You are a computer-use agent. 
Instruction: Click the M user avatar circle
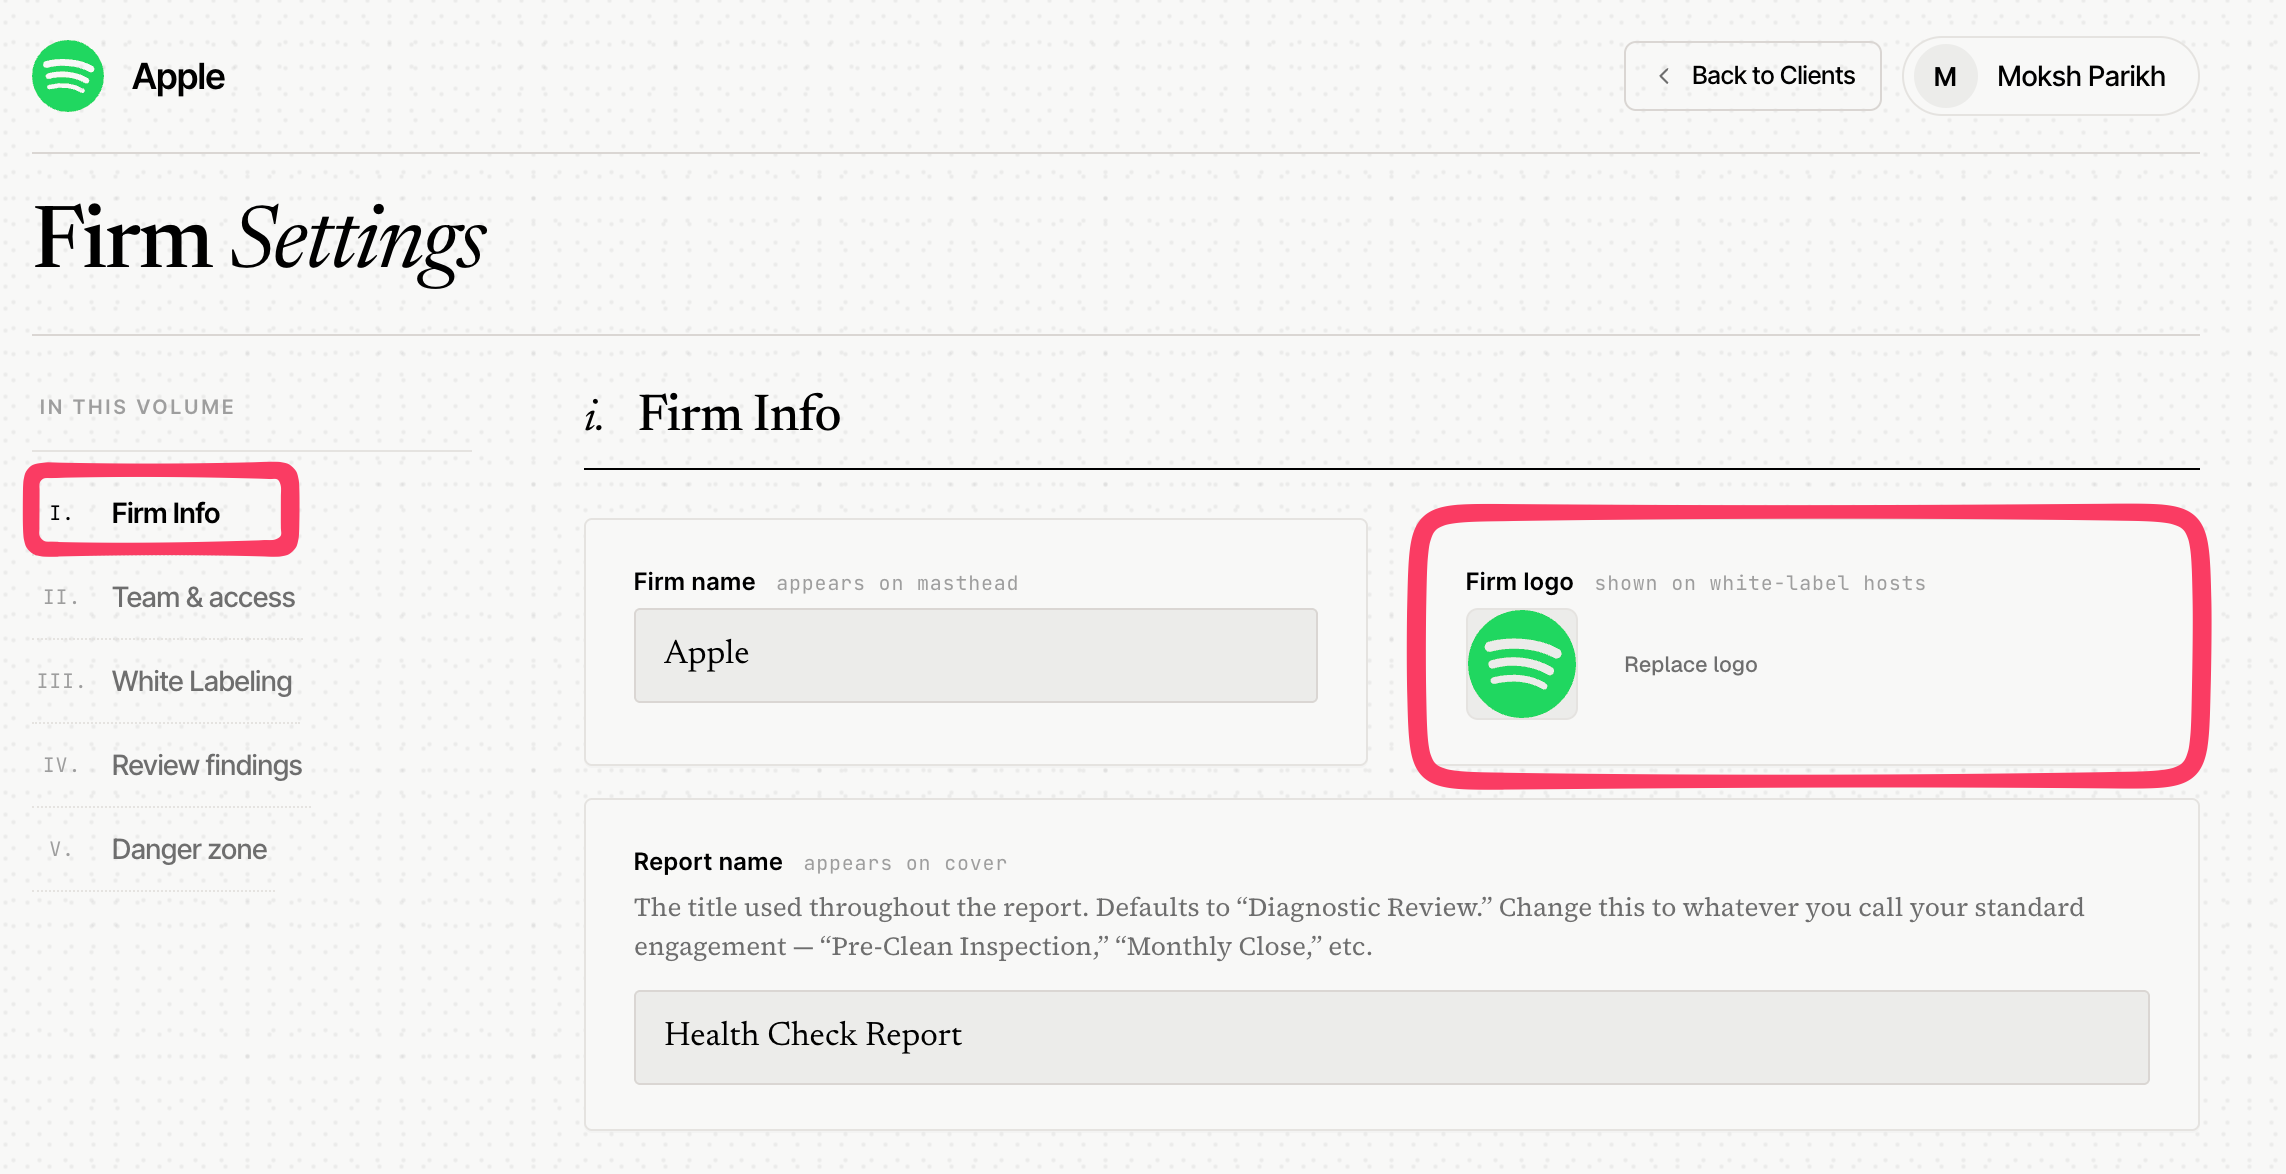1945,76
